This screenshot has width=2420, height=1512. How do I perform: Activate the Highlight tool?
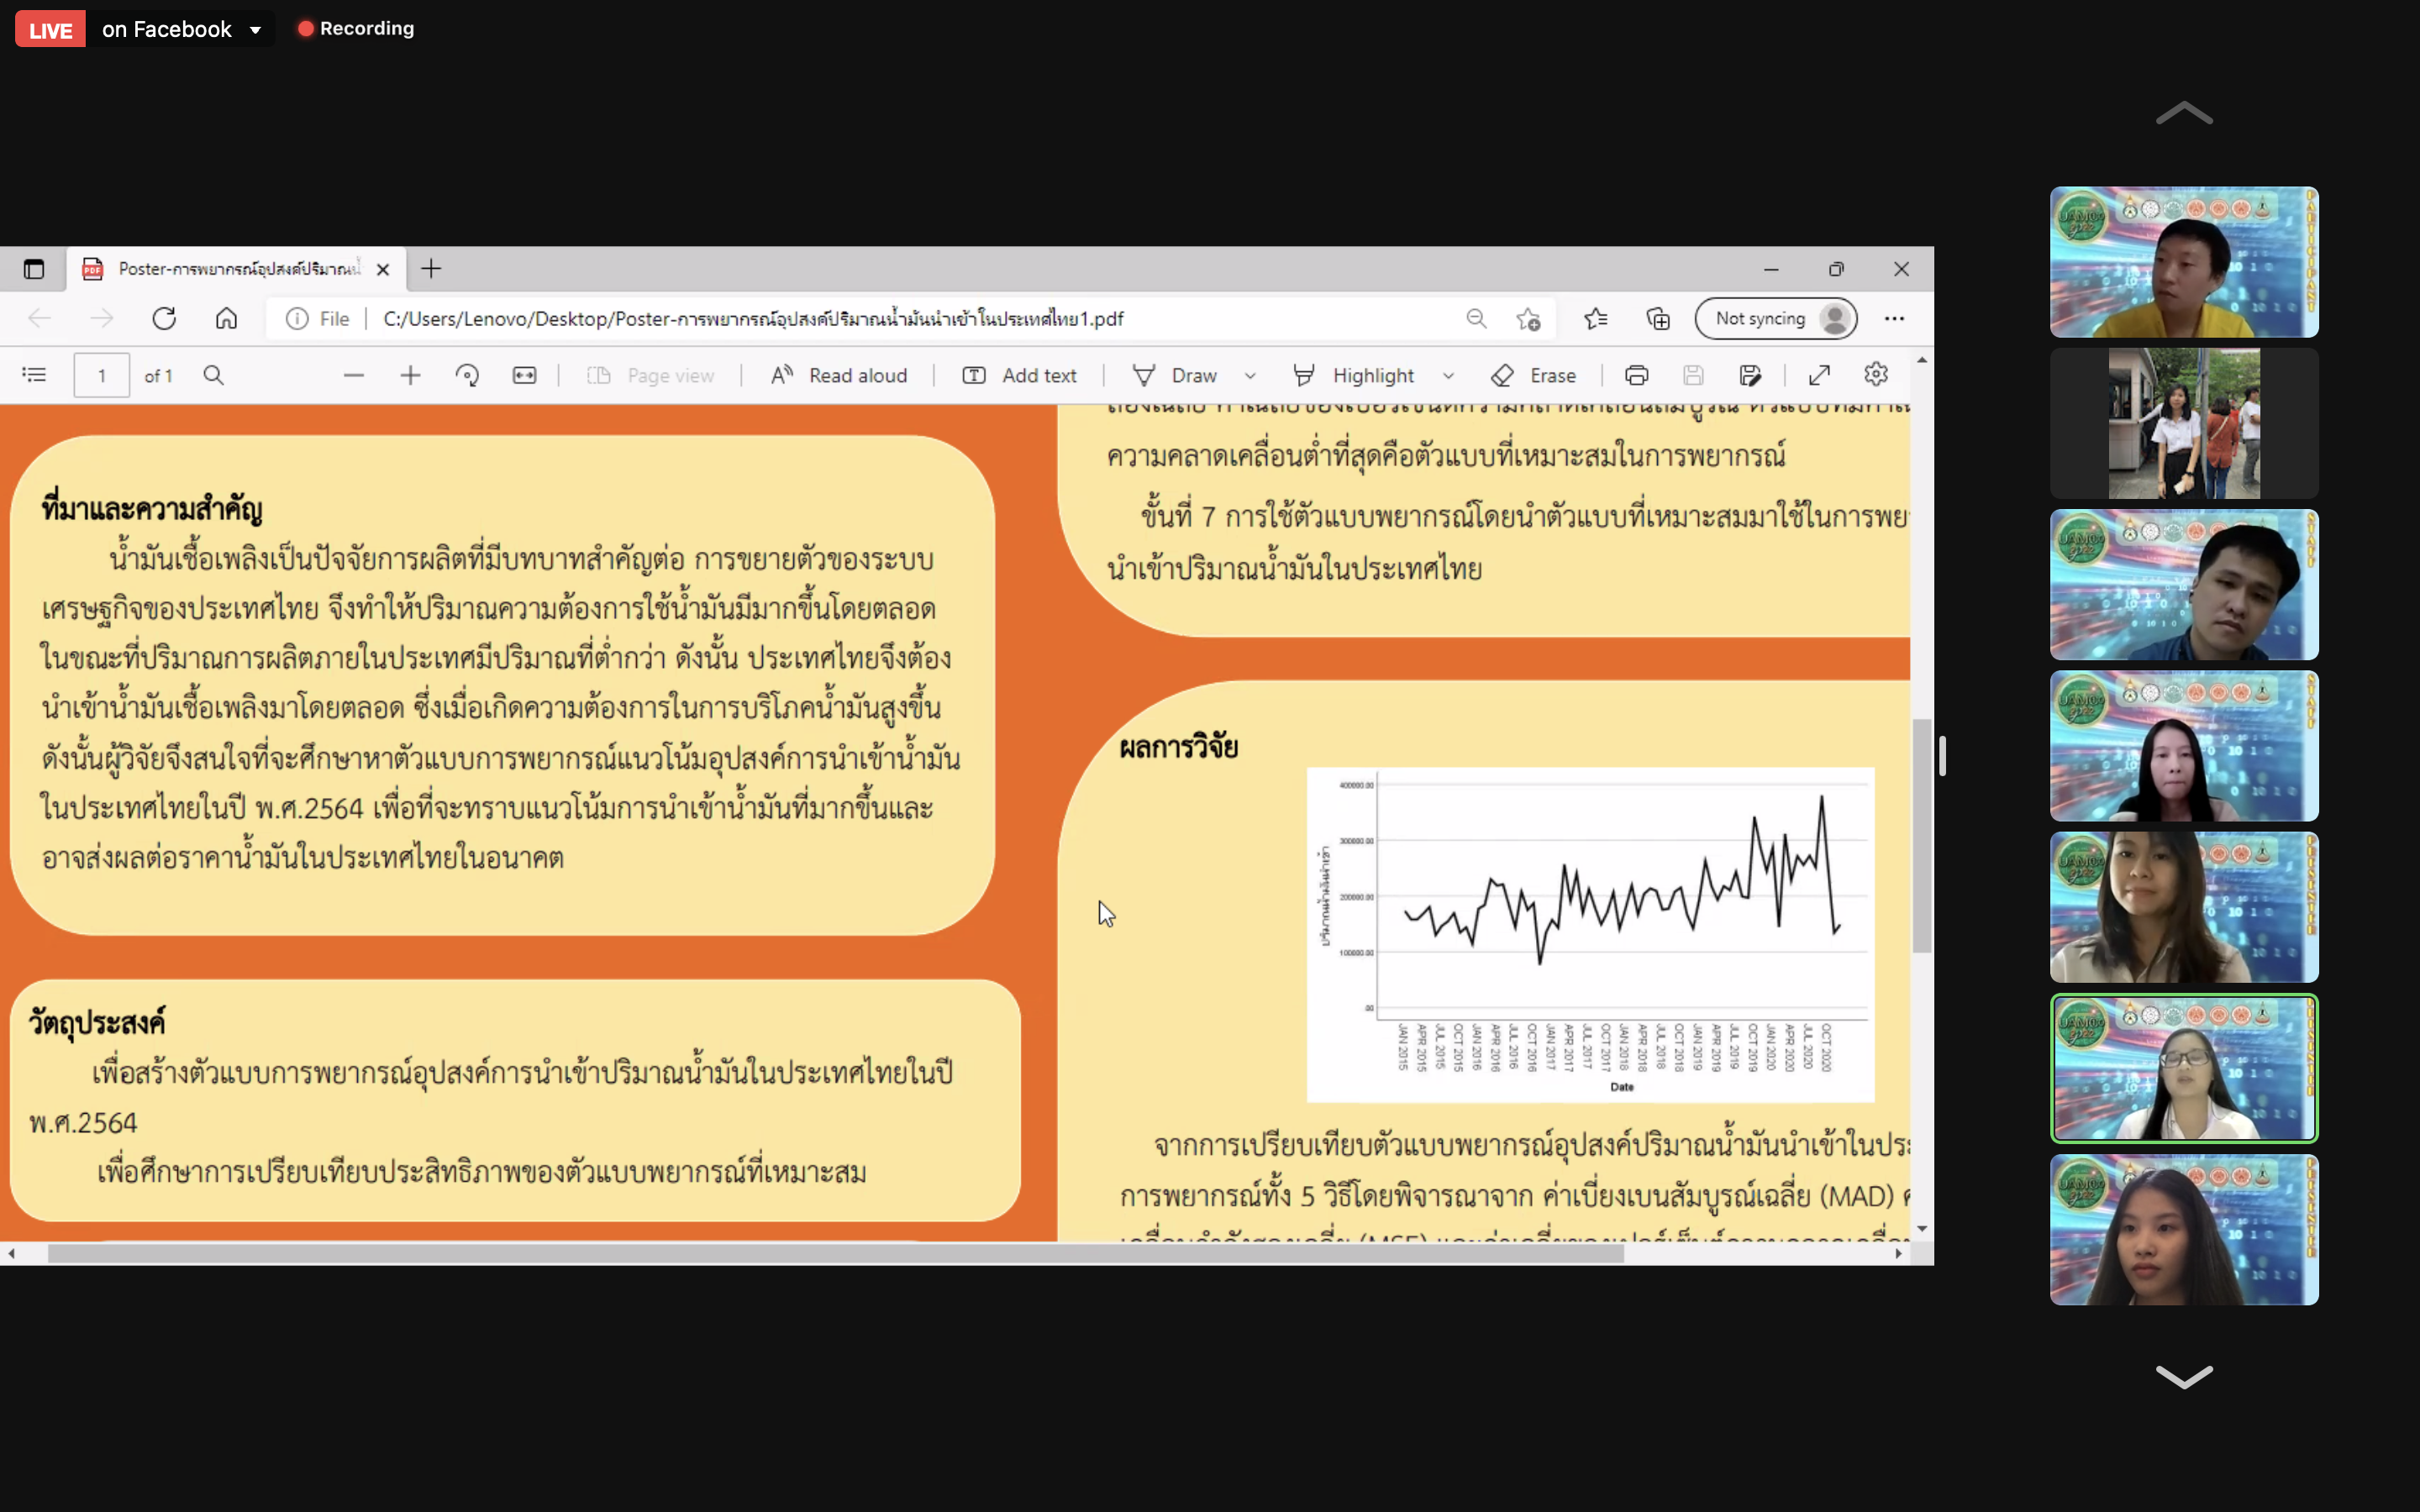[1354, 375]
